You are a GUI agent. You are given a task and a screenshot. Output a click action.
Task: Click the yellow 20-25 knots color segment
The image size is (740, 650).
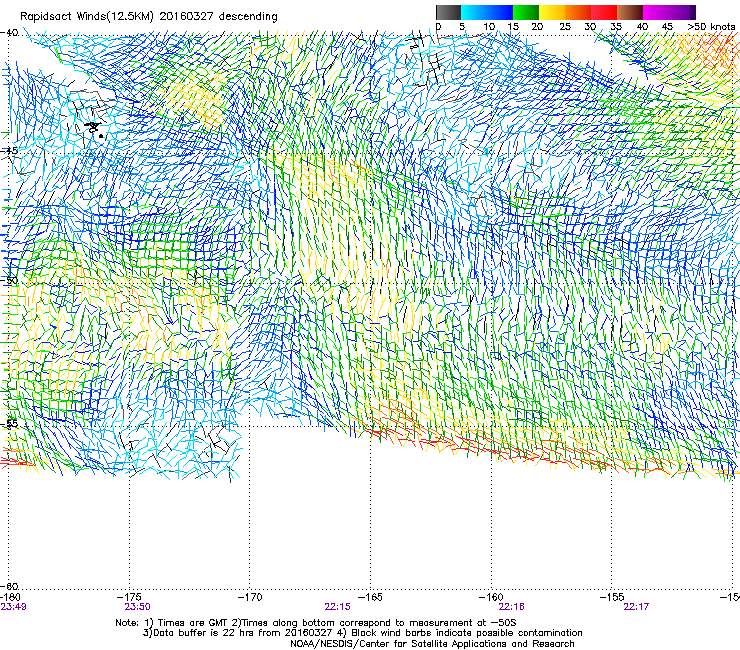point(552,12)
